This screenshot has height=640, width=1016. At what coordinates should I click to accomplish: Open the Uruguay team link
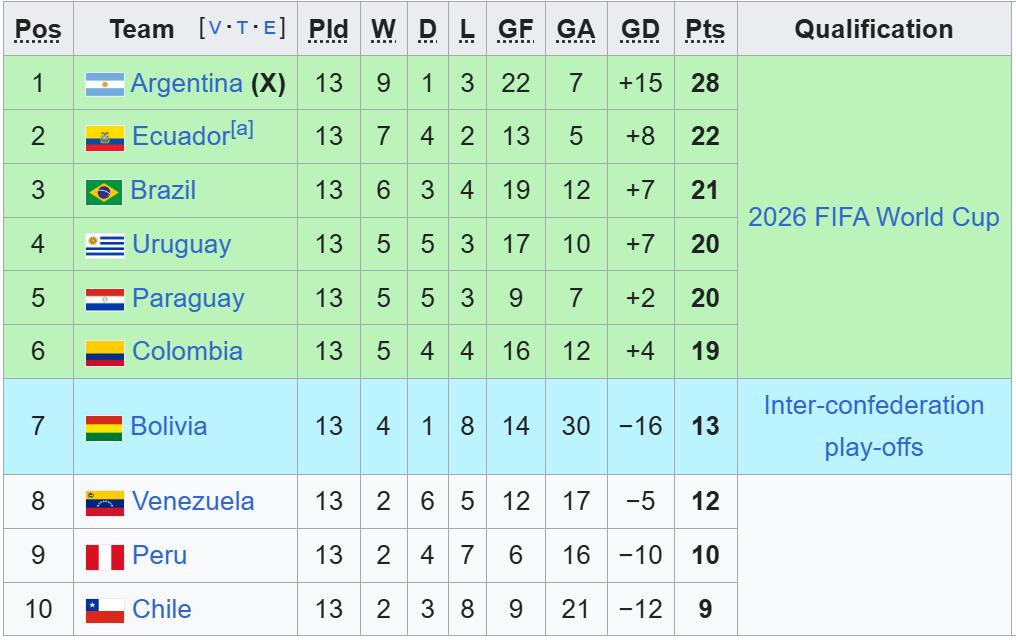[181, 245]
